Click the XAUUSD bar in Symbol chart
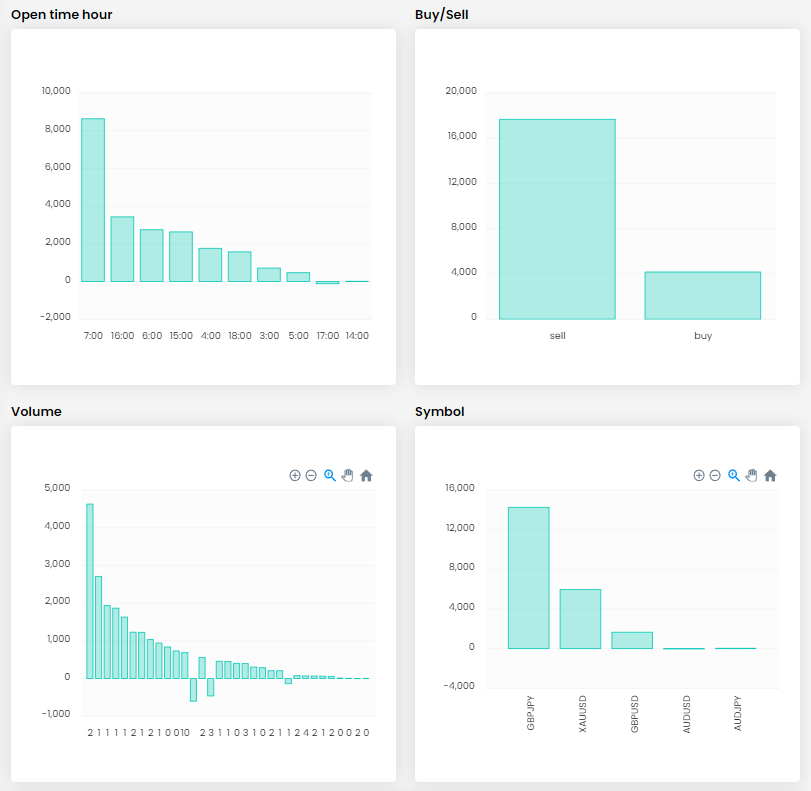 580,619
